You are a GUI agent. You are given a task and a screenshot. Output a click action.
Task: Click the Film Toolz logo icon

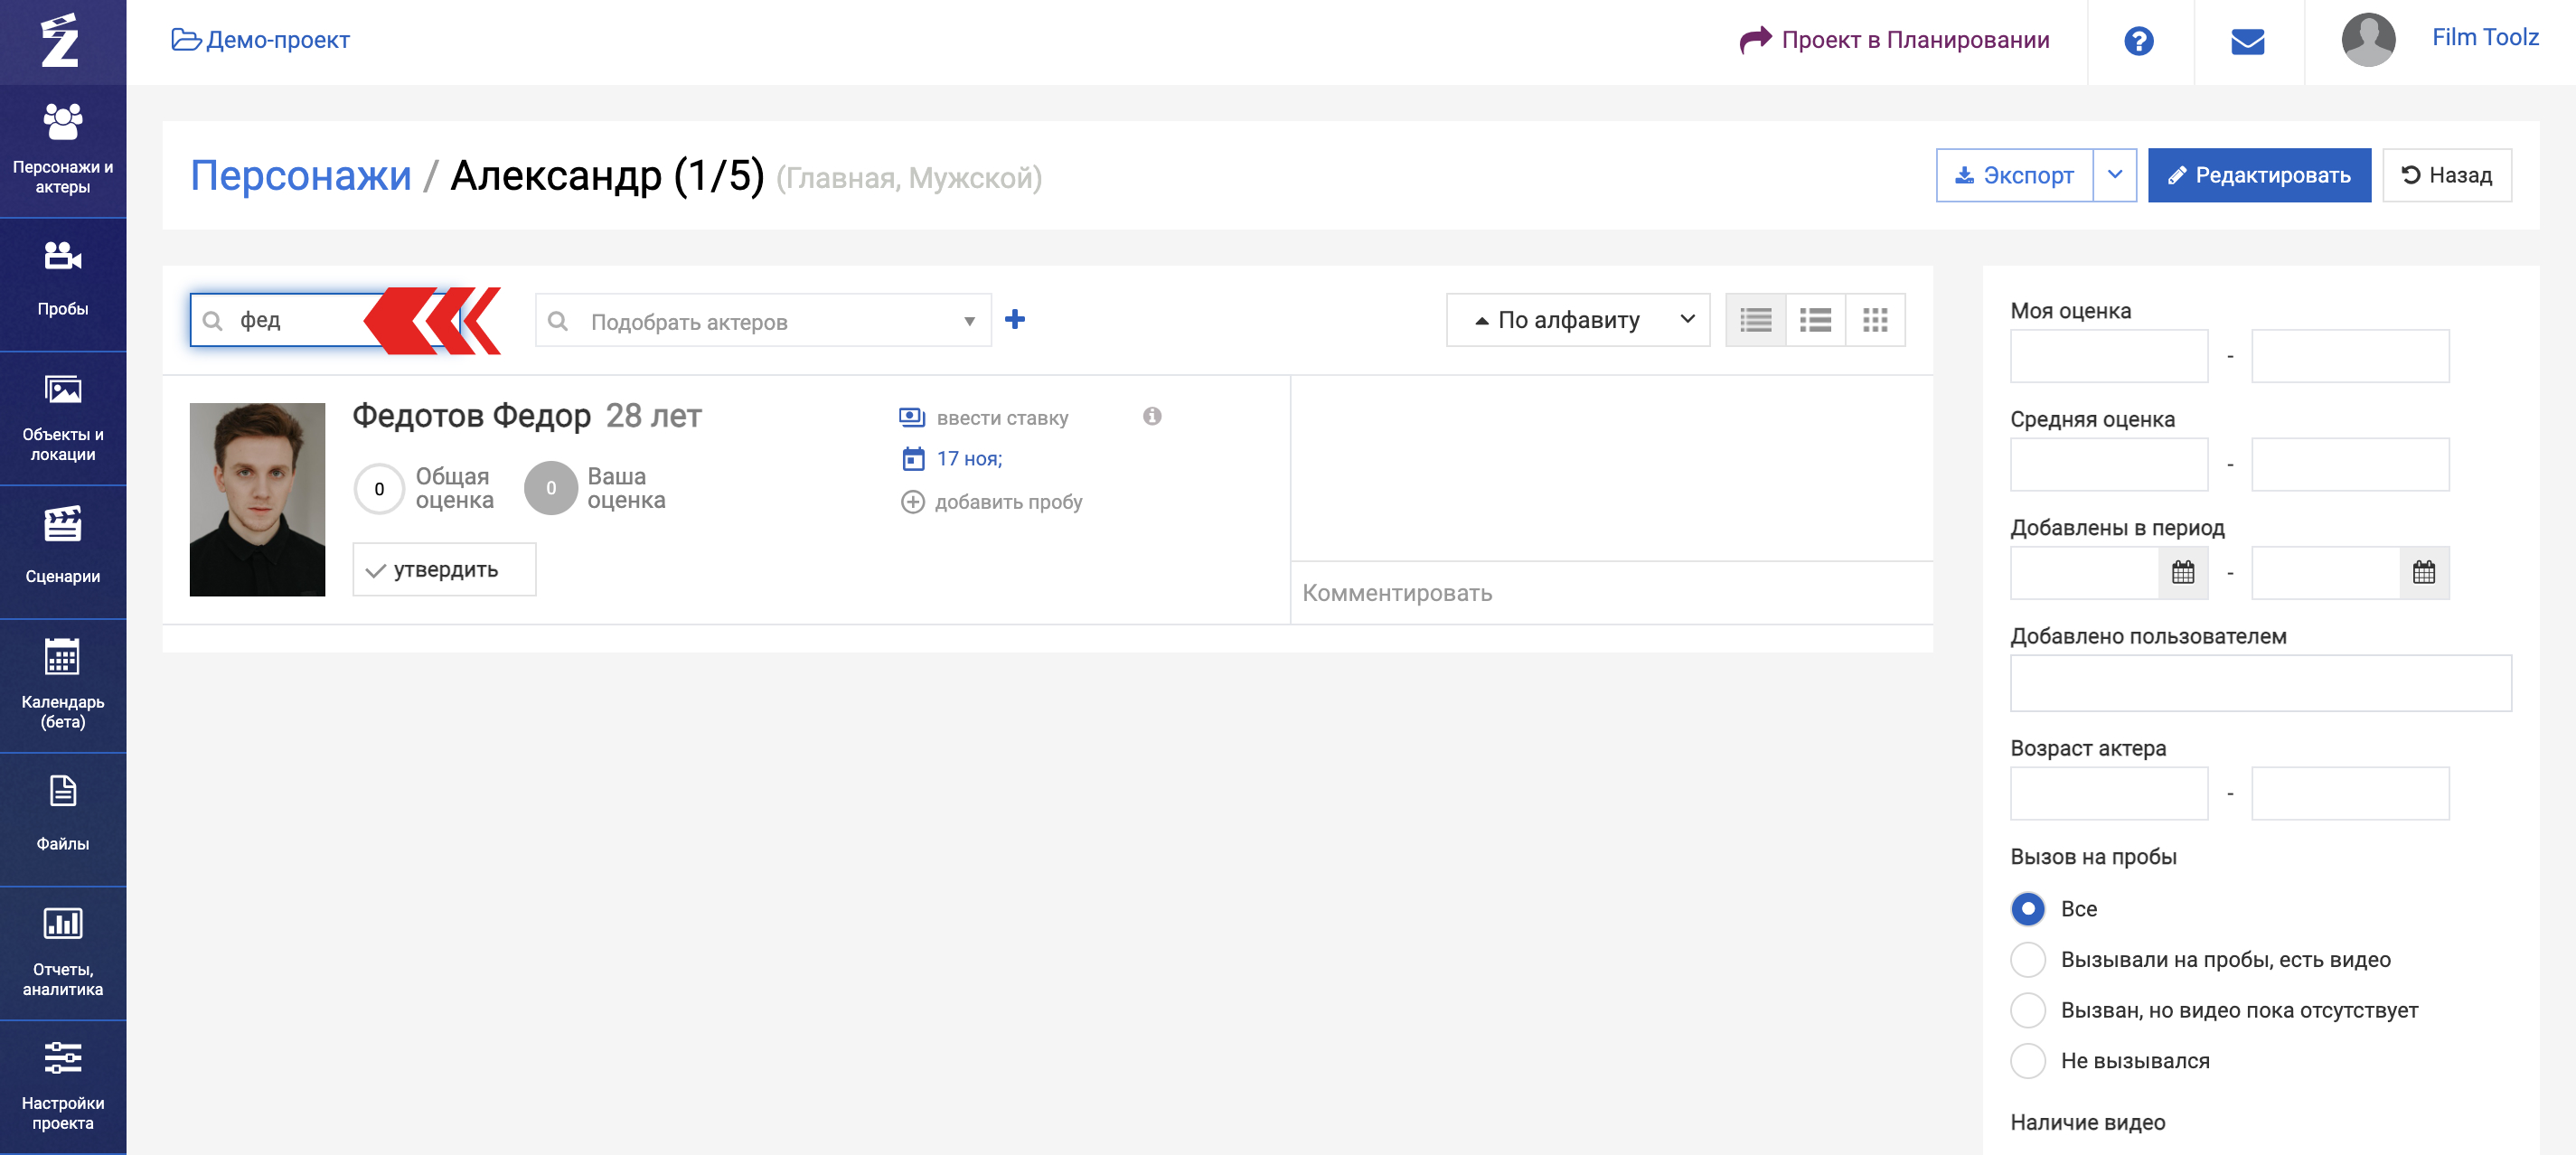pos(61,41)
